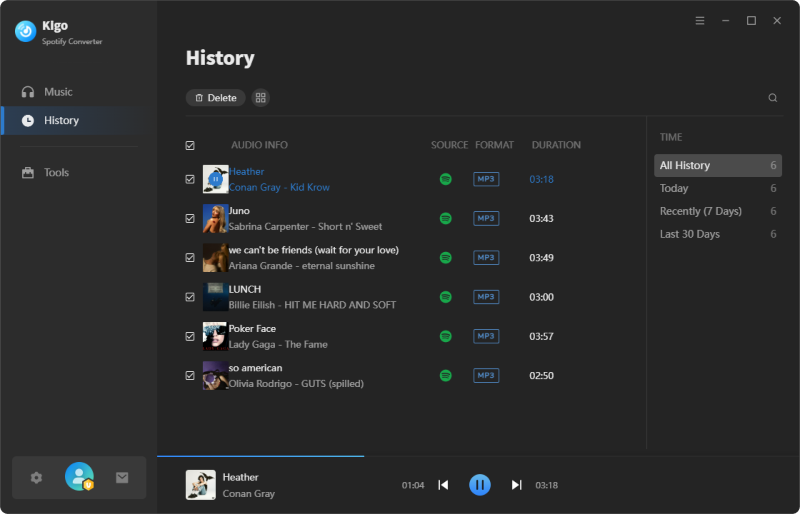The height and width of the screenshot is (514, 800).
Task: Click 'Billie Eilish - HIT ME HARD AND SOFT'
Action: point(312,305)
